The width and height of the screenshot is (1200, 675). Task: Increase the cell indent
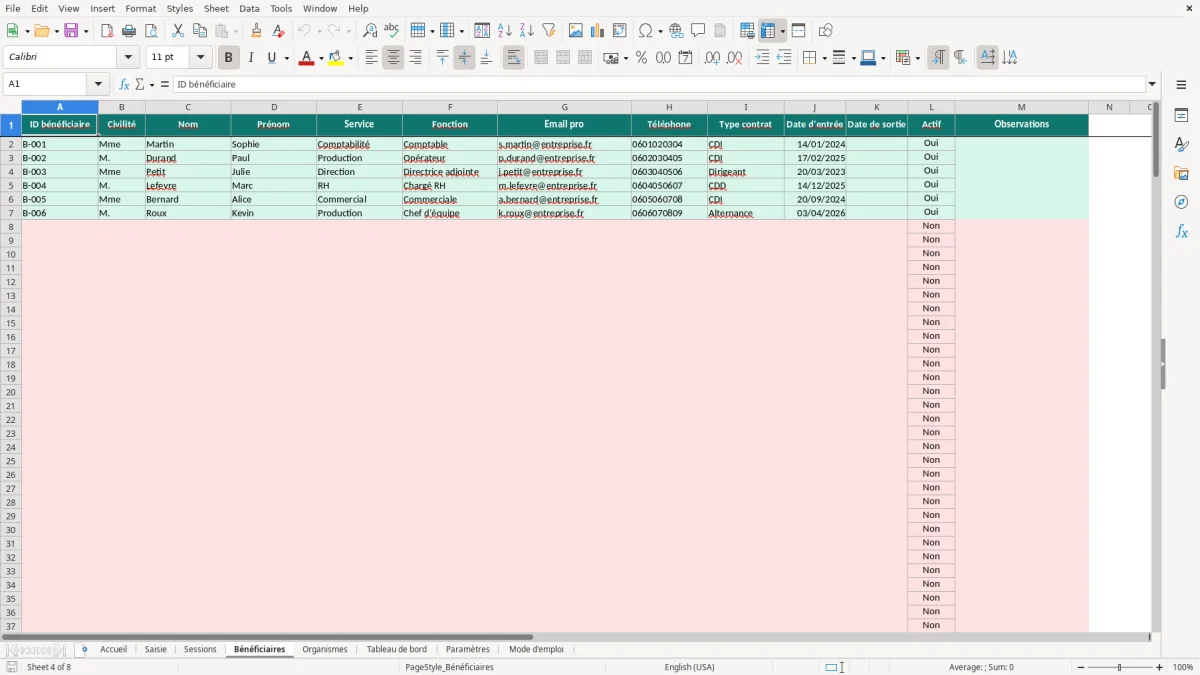[762, 58]
